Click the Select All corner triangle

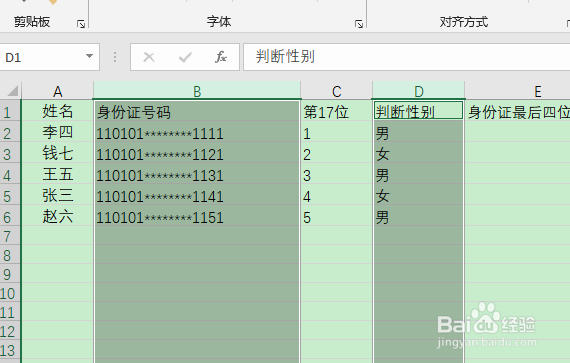pos(13,90)
